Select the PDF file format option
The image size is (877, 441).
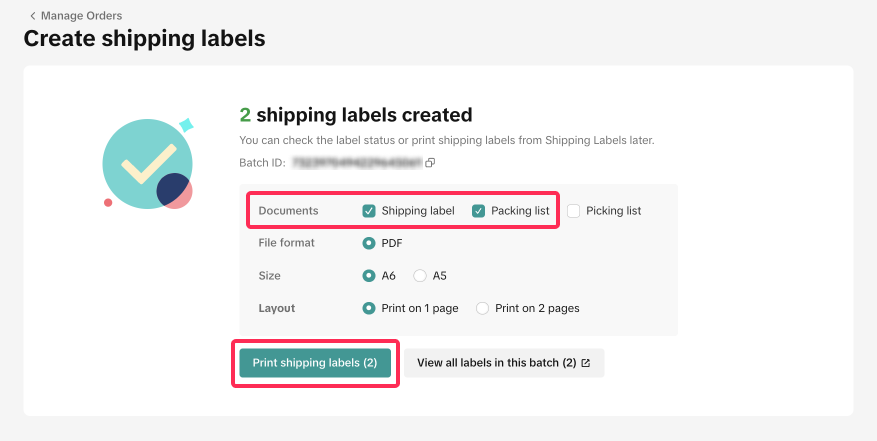[x=369, y=243]
